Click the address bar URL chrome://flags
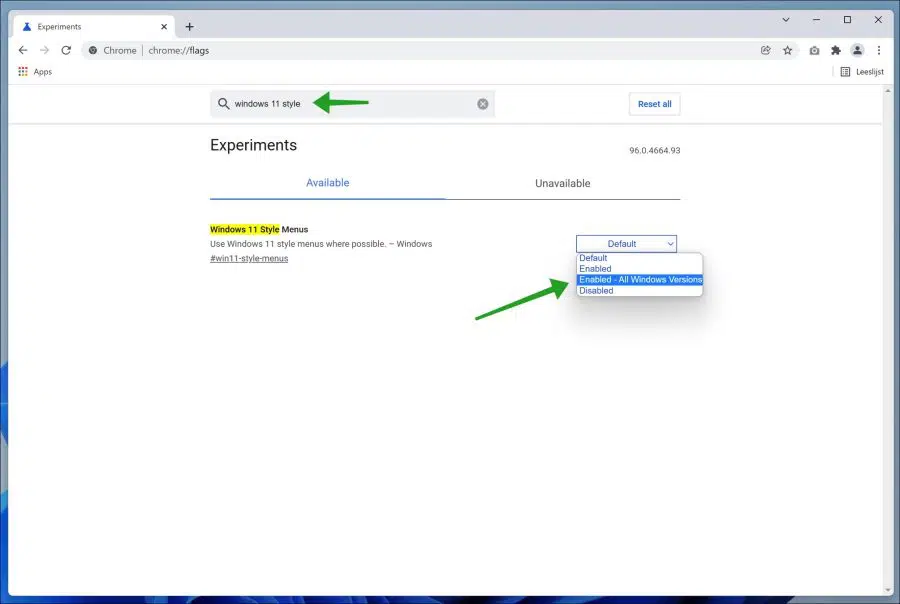This screenshot has width=900, height=604. pyautogui.click(x=179, y=51)
